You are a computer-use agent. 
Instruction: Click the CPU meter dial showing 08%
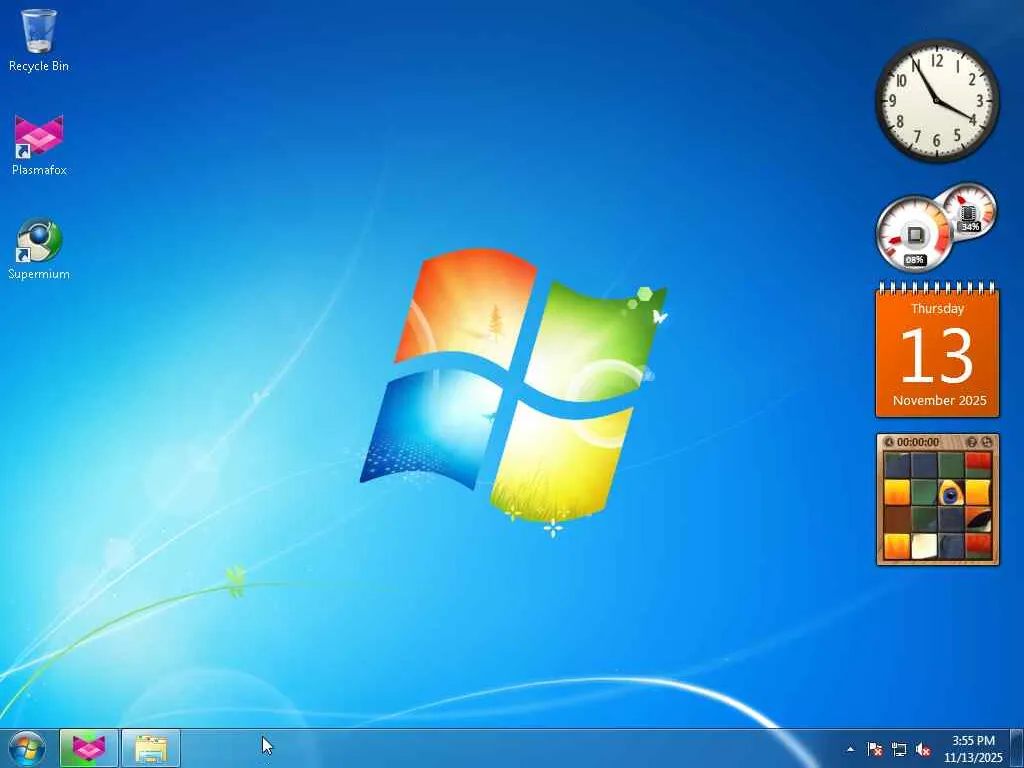(914, 234)
